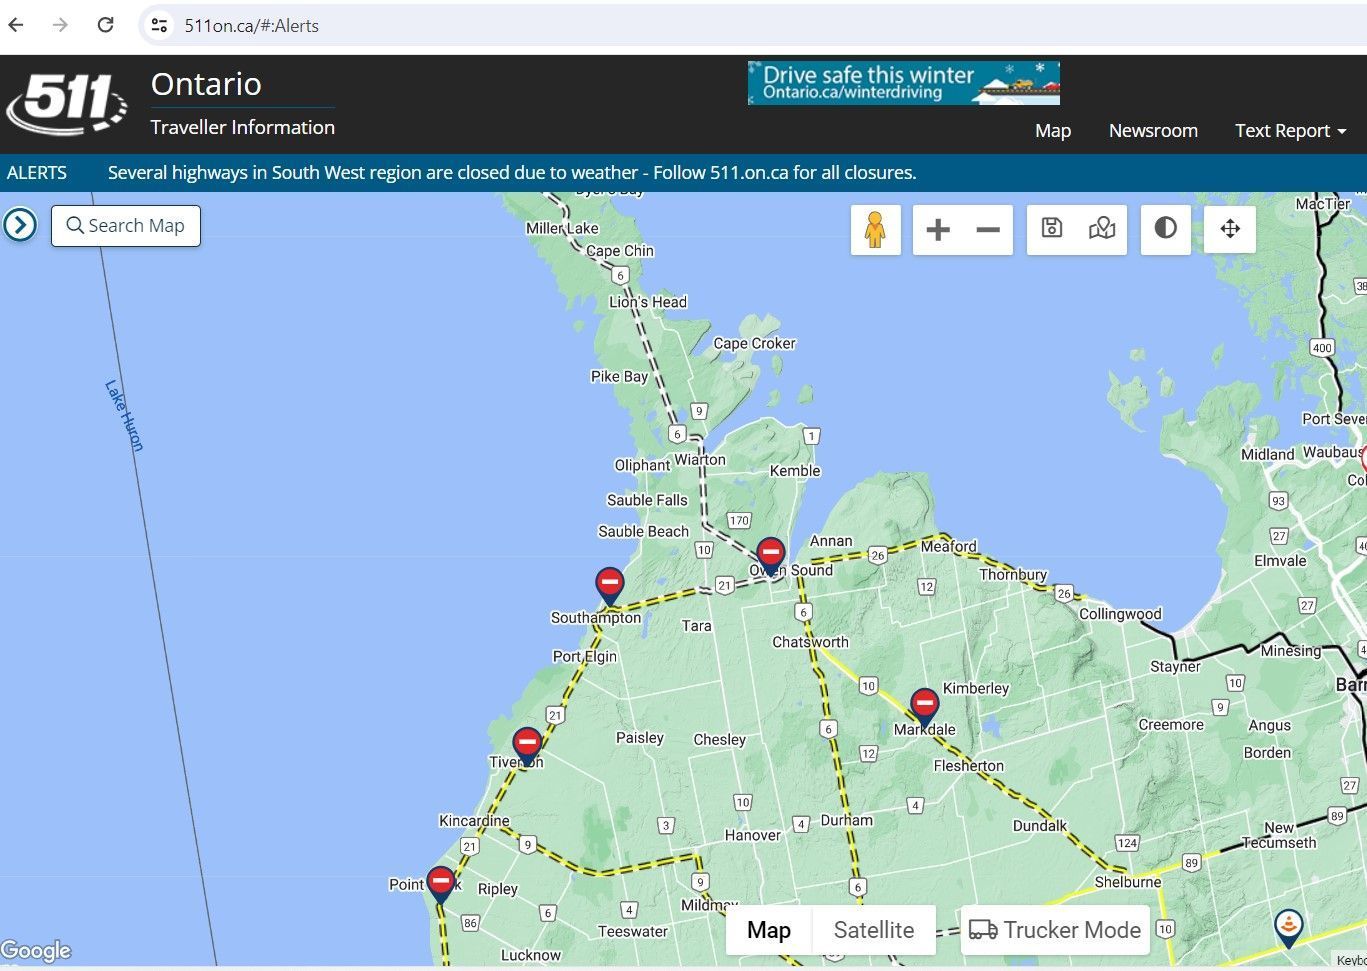This screenshot has height=971, width=1367.
Task: Open the closure marker near Tiverton
Action: coord(527,742)
